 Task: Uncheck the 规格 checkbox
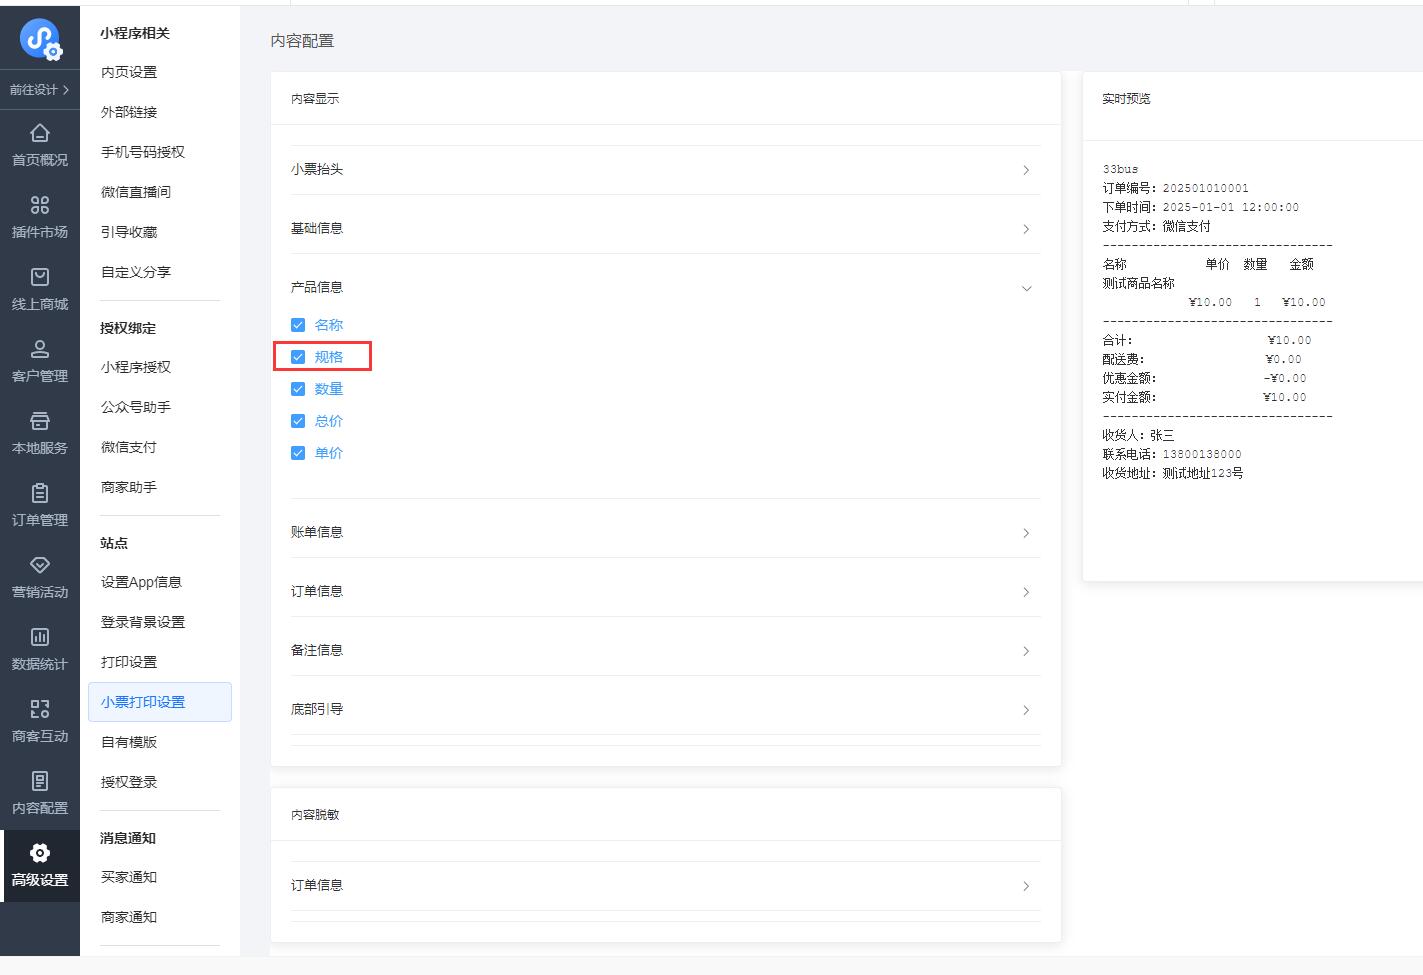[x=298, y=357]
